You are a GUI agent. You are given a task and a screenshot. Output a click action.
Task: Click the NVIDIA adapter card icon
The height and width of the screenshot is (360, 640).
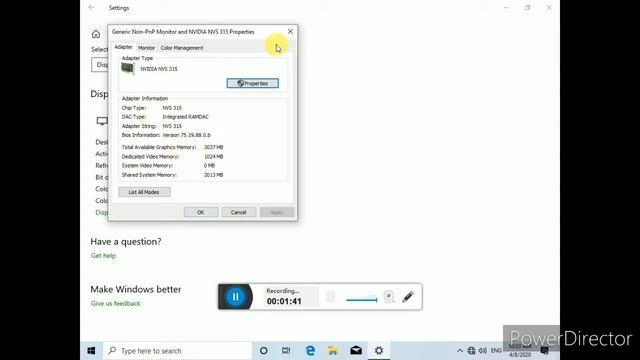[128, 69]
